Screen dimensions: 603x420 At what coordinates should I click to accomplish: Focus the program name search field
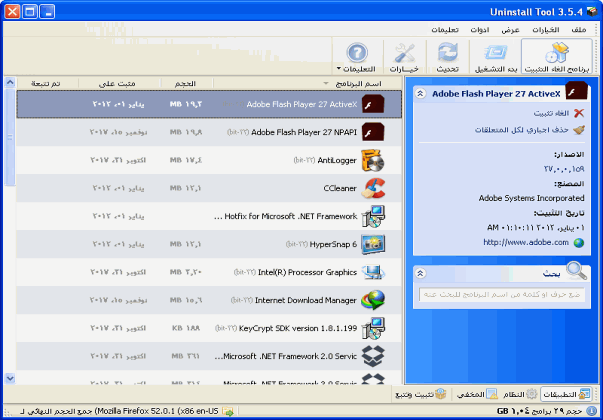tap(502, 295)
